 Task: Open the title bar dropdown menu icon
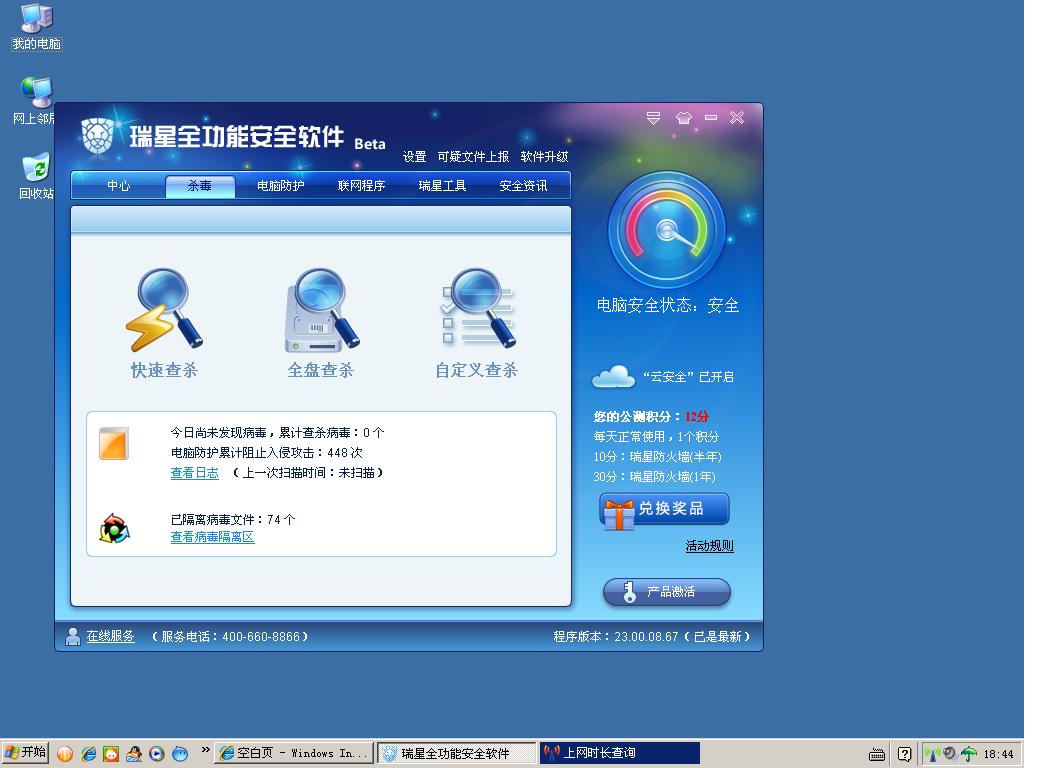coord(653,118)
